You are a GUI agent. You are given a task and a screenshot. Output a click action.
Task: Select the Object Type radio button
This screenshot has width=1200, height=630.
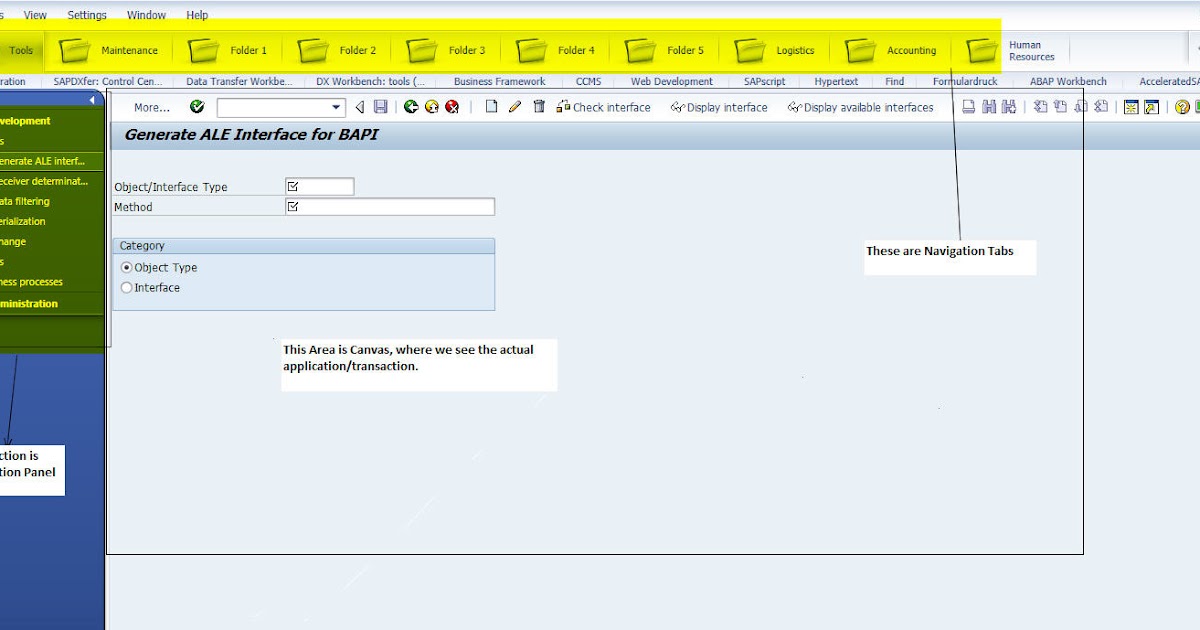click(125, 267)
